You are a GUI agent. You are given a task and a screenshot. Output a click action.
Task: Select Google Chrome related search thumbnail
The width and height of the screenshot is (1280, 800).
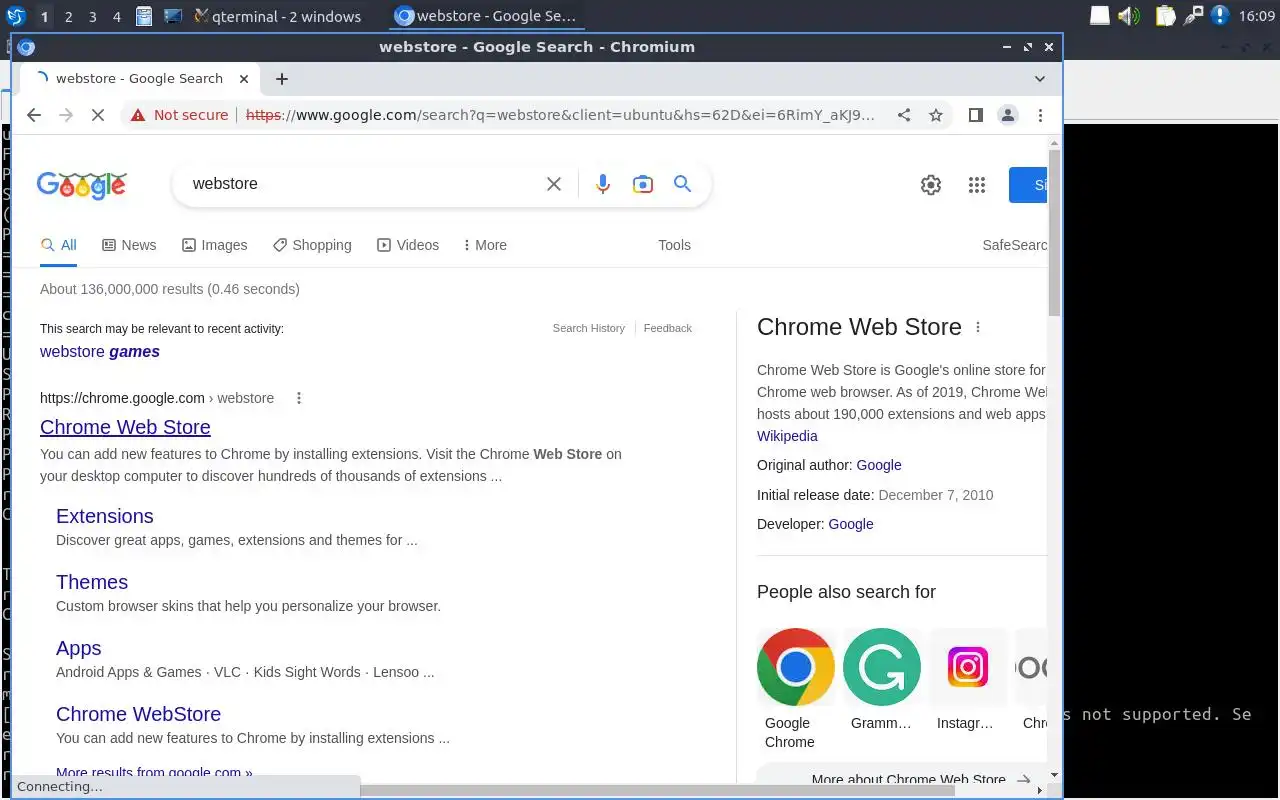point(796,667)
